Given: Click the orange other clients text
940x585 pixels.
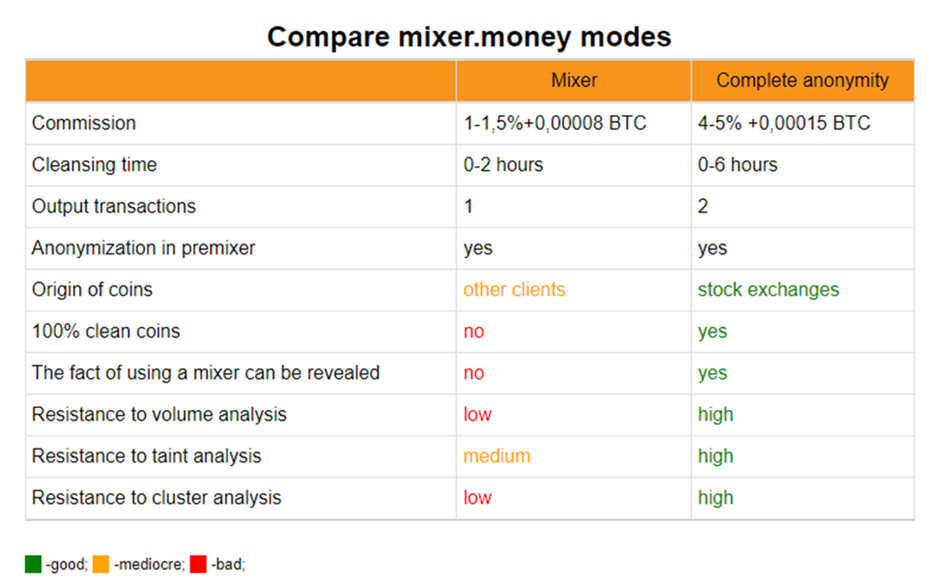Looking at the screenshot, I should pos(514,290).
